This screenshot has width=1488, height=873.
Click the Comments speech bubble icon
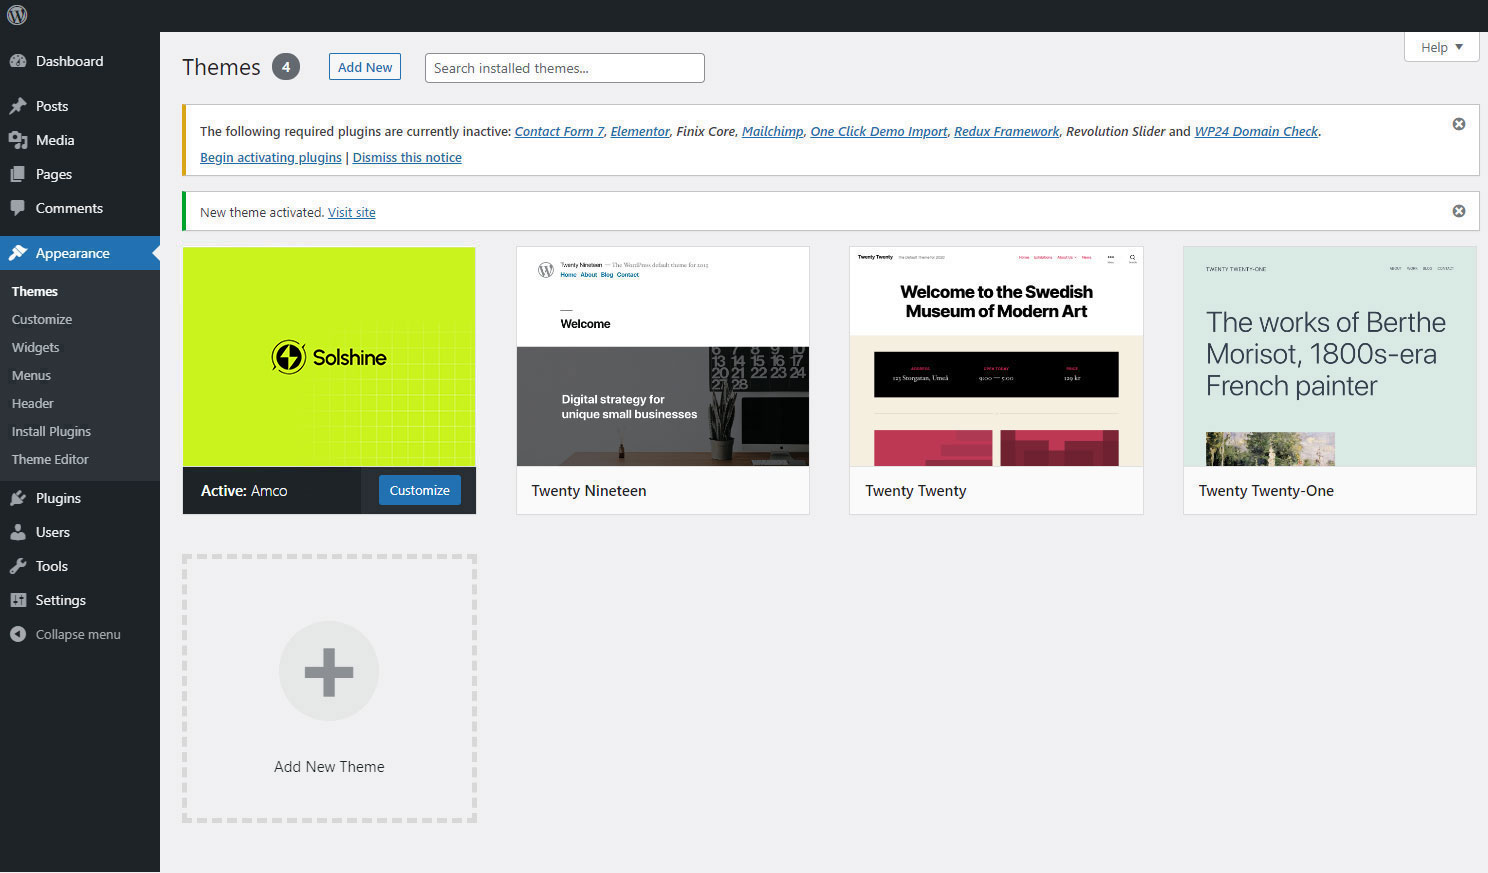click(x=18, y=208)
